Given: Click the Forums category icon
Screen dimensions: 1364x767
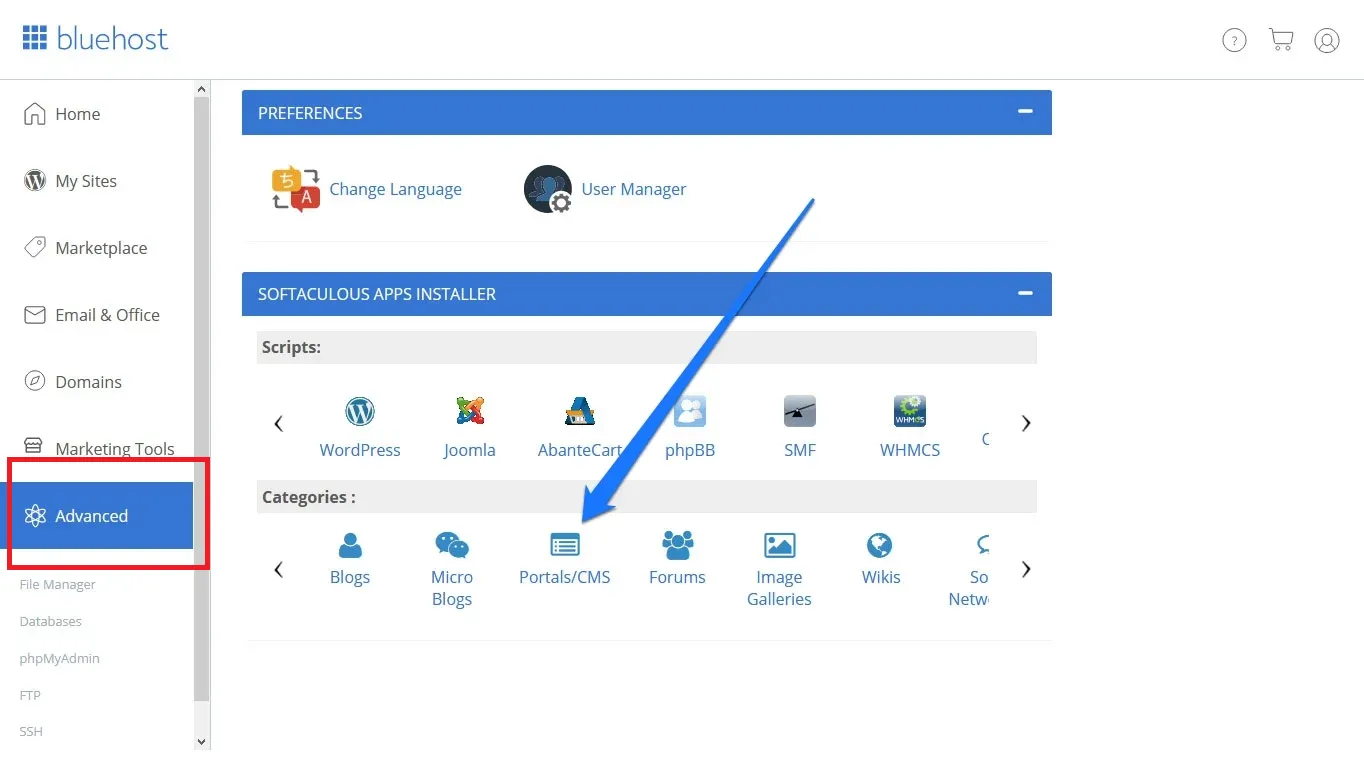Looking at the screenshot, I should pos(678,545).
